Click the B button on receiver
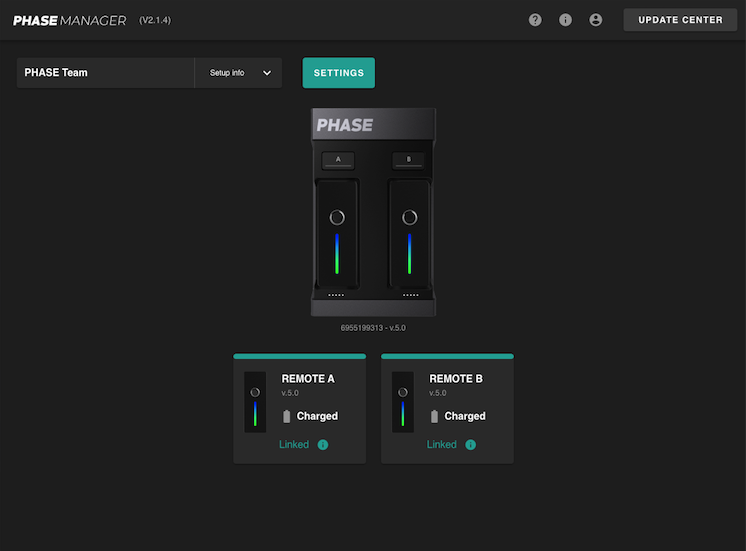746x551 pixels. [408, 160]
